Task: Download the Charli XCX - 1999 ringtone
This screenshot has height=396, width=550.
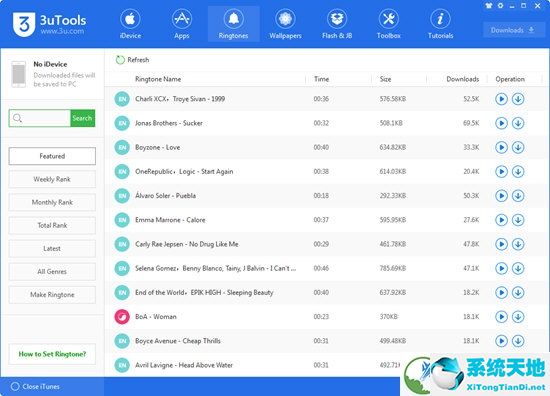Action: click(x=518, y=99)
